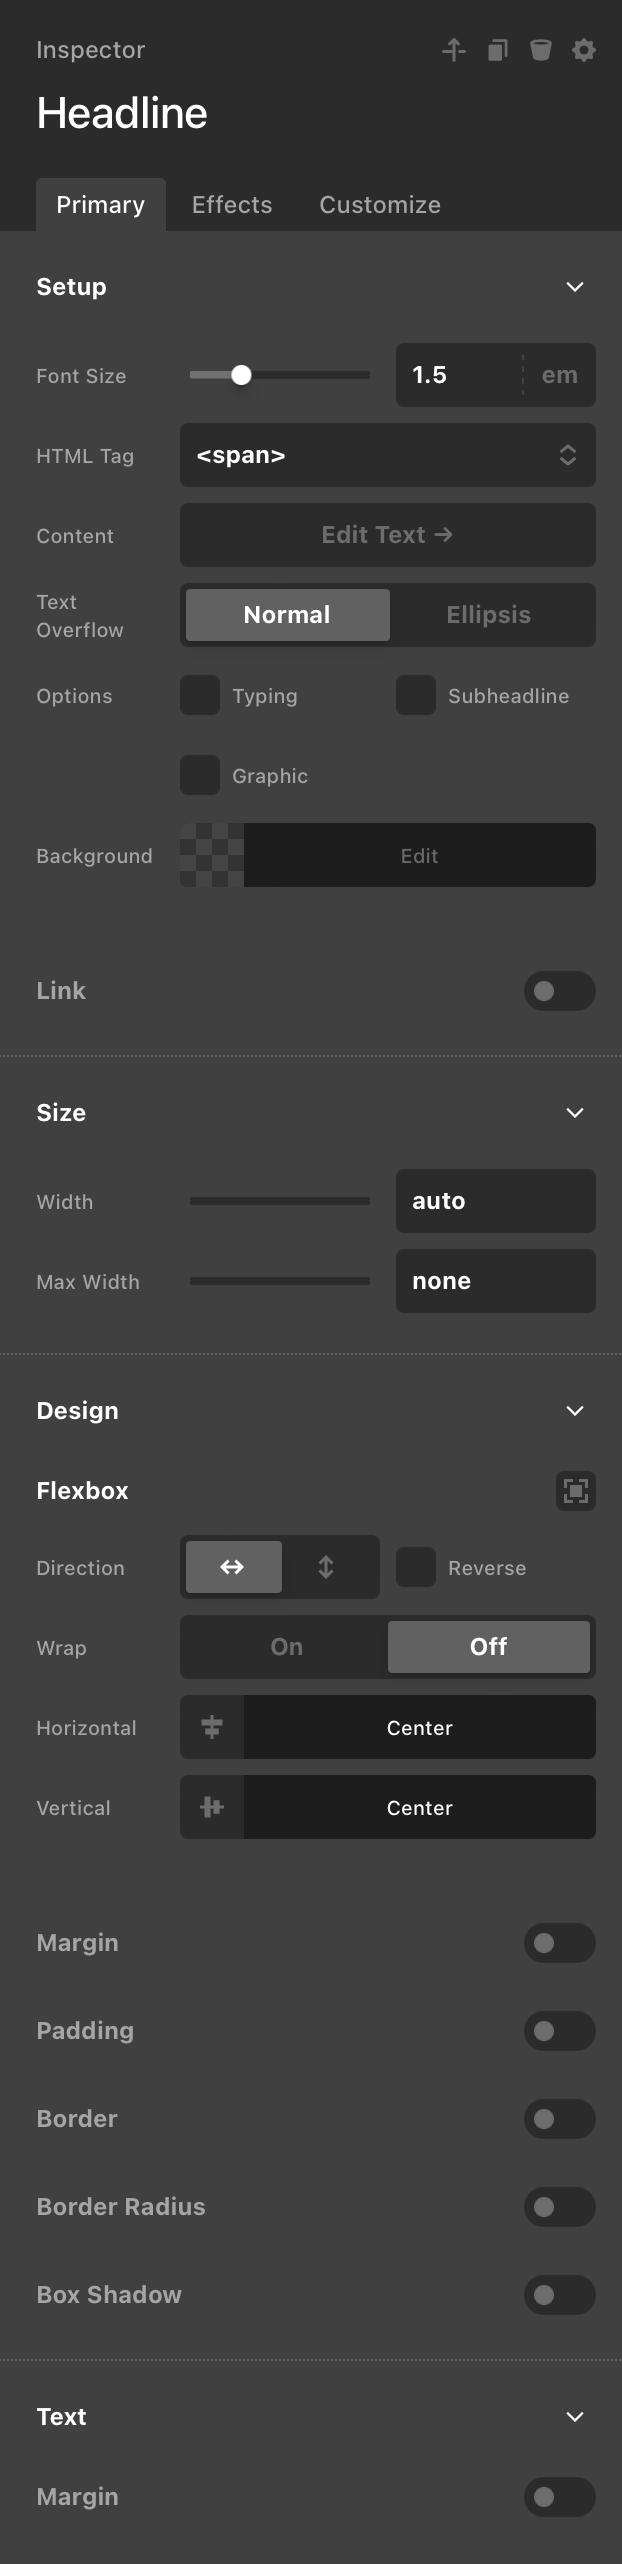Click the duplicate element icon
The image size is (622, 2564).
[497, 50]
